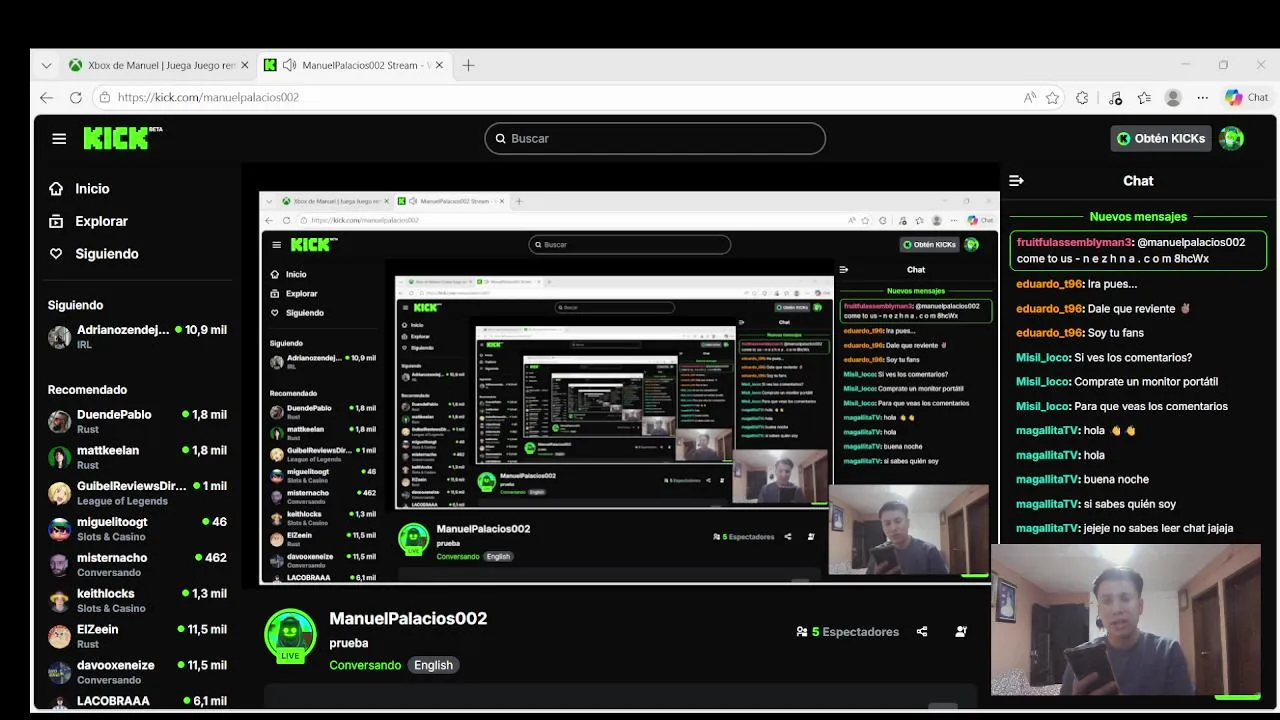Open misternacho recommended channel
Viewport: 1280px width, 720px height.
click(138, 564)
